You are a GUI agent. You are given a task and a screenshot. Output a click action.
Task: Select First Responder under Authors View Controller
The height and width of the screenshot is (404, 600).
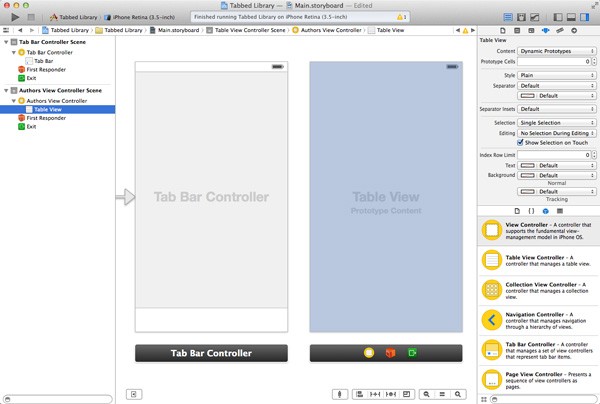click(46, 118)
